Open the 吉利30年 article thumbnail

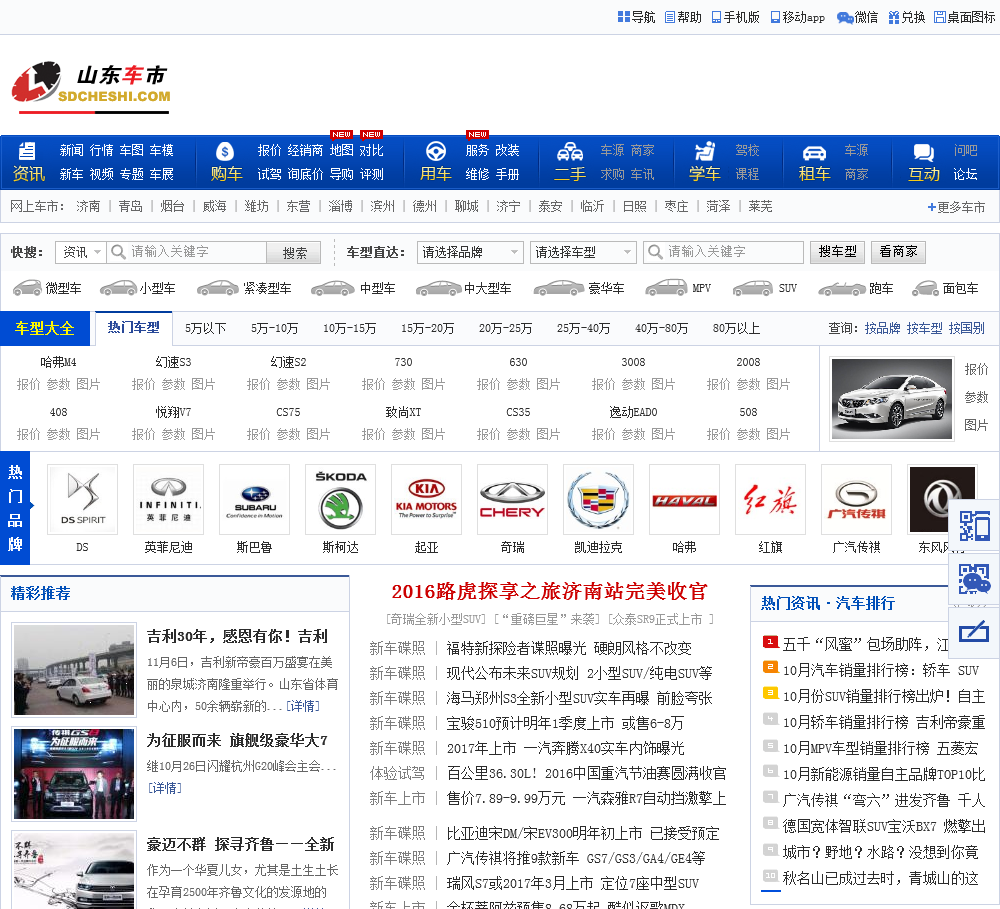[74, 670]
